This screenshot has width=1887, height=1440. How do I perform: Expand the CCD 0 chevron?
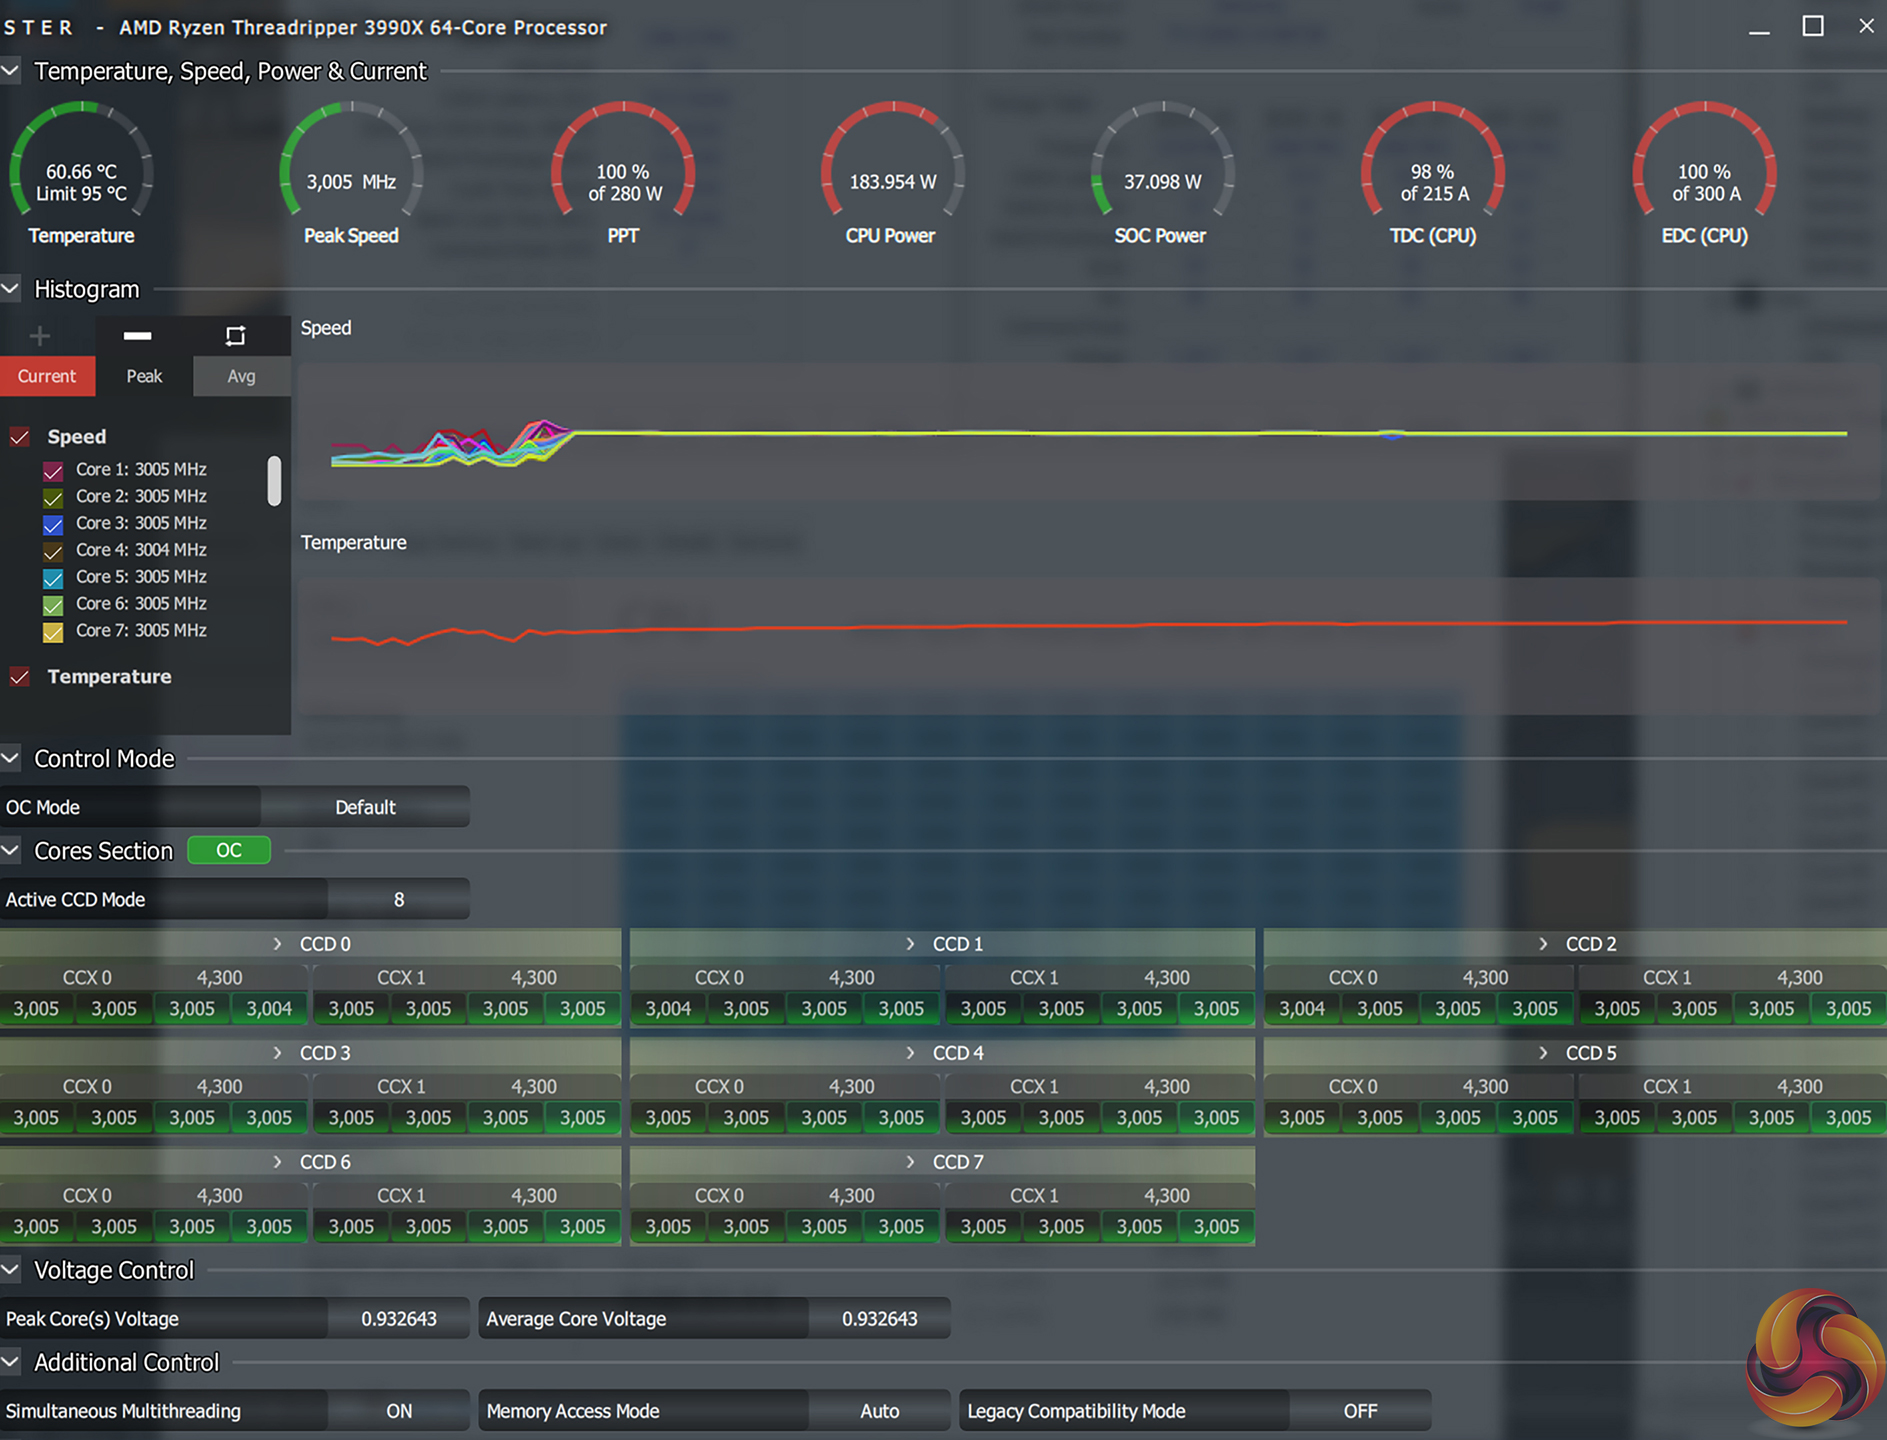277,944
